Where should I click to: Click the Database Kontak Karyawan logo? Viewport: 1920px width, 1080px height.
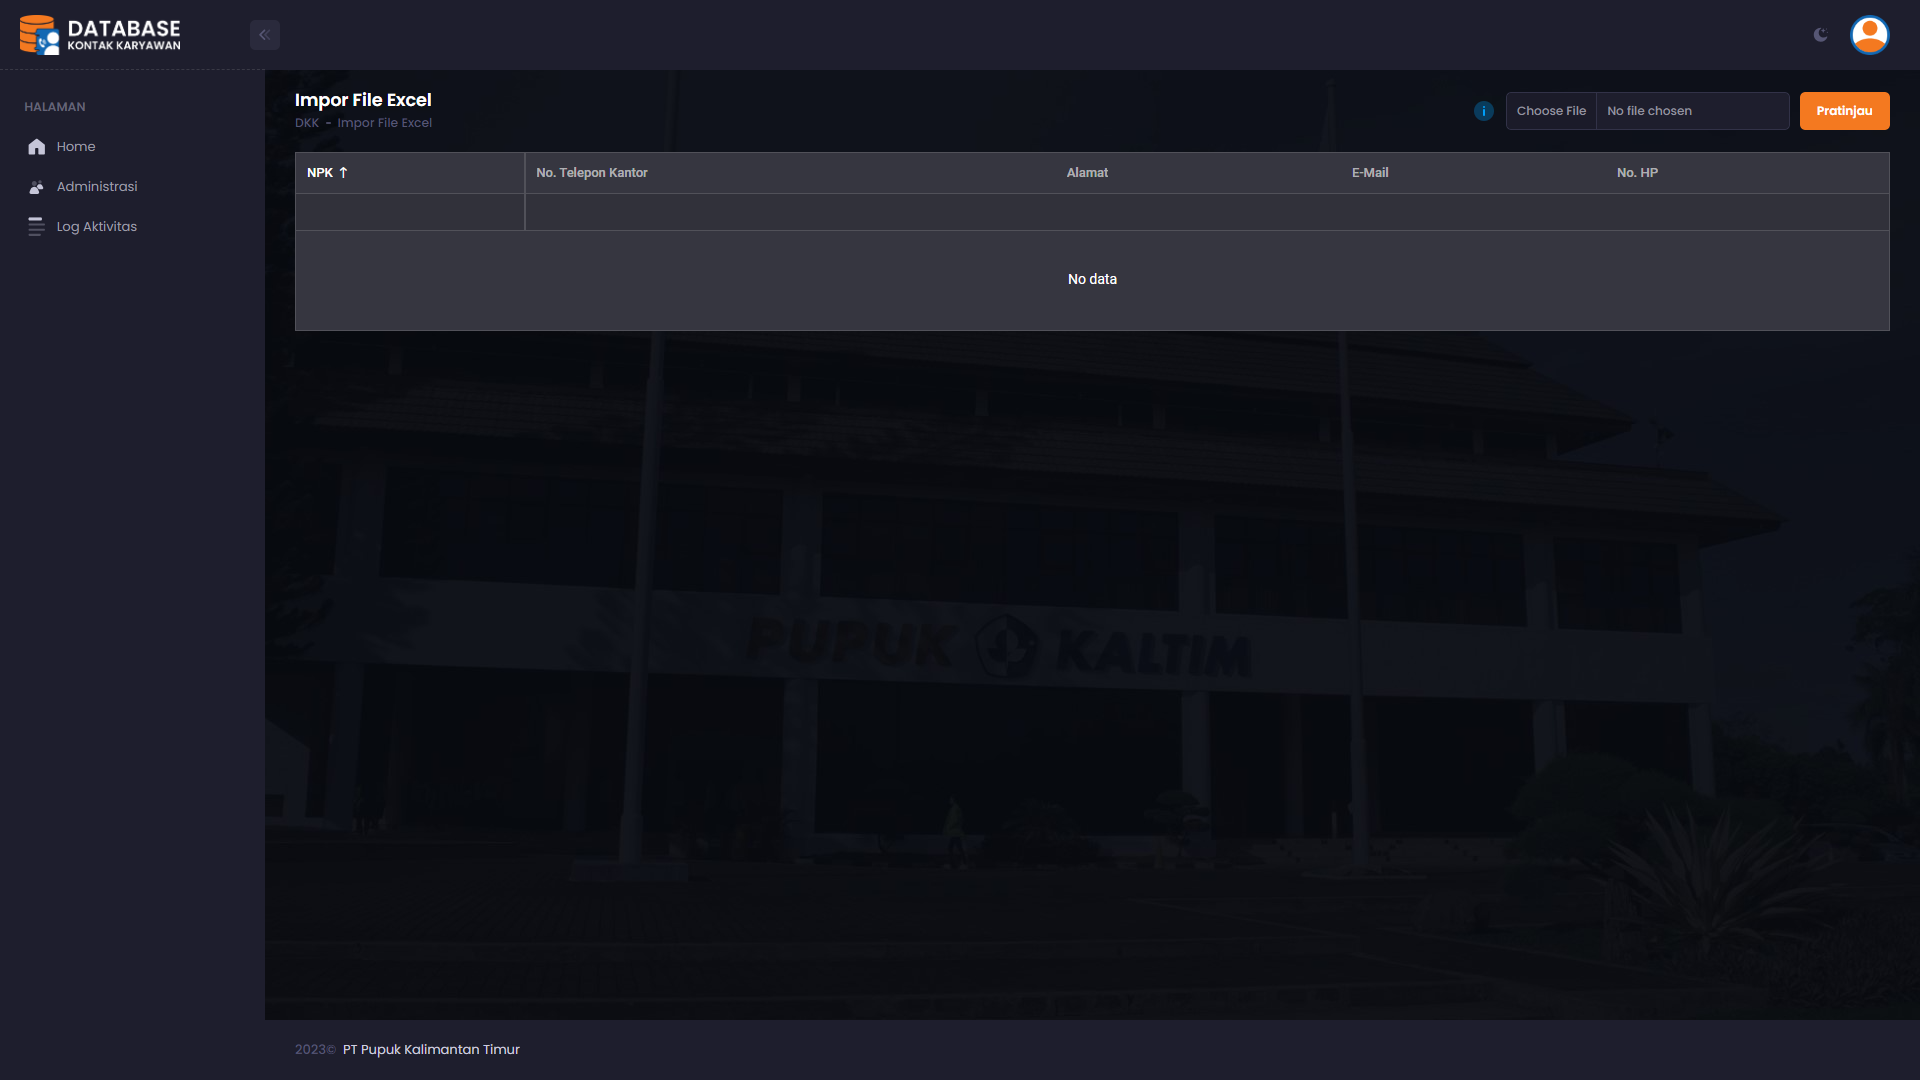(x=100, y=35)
